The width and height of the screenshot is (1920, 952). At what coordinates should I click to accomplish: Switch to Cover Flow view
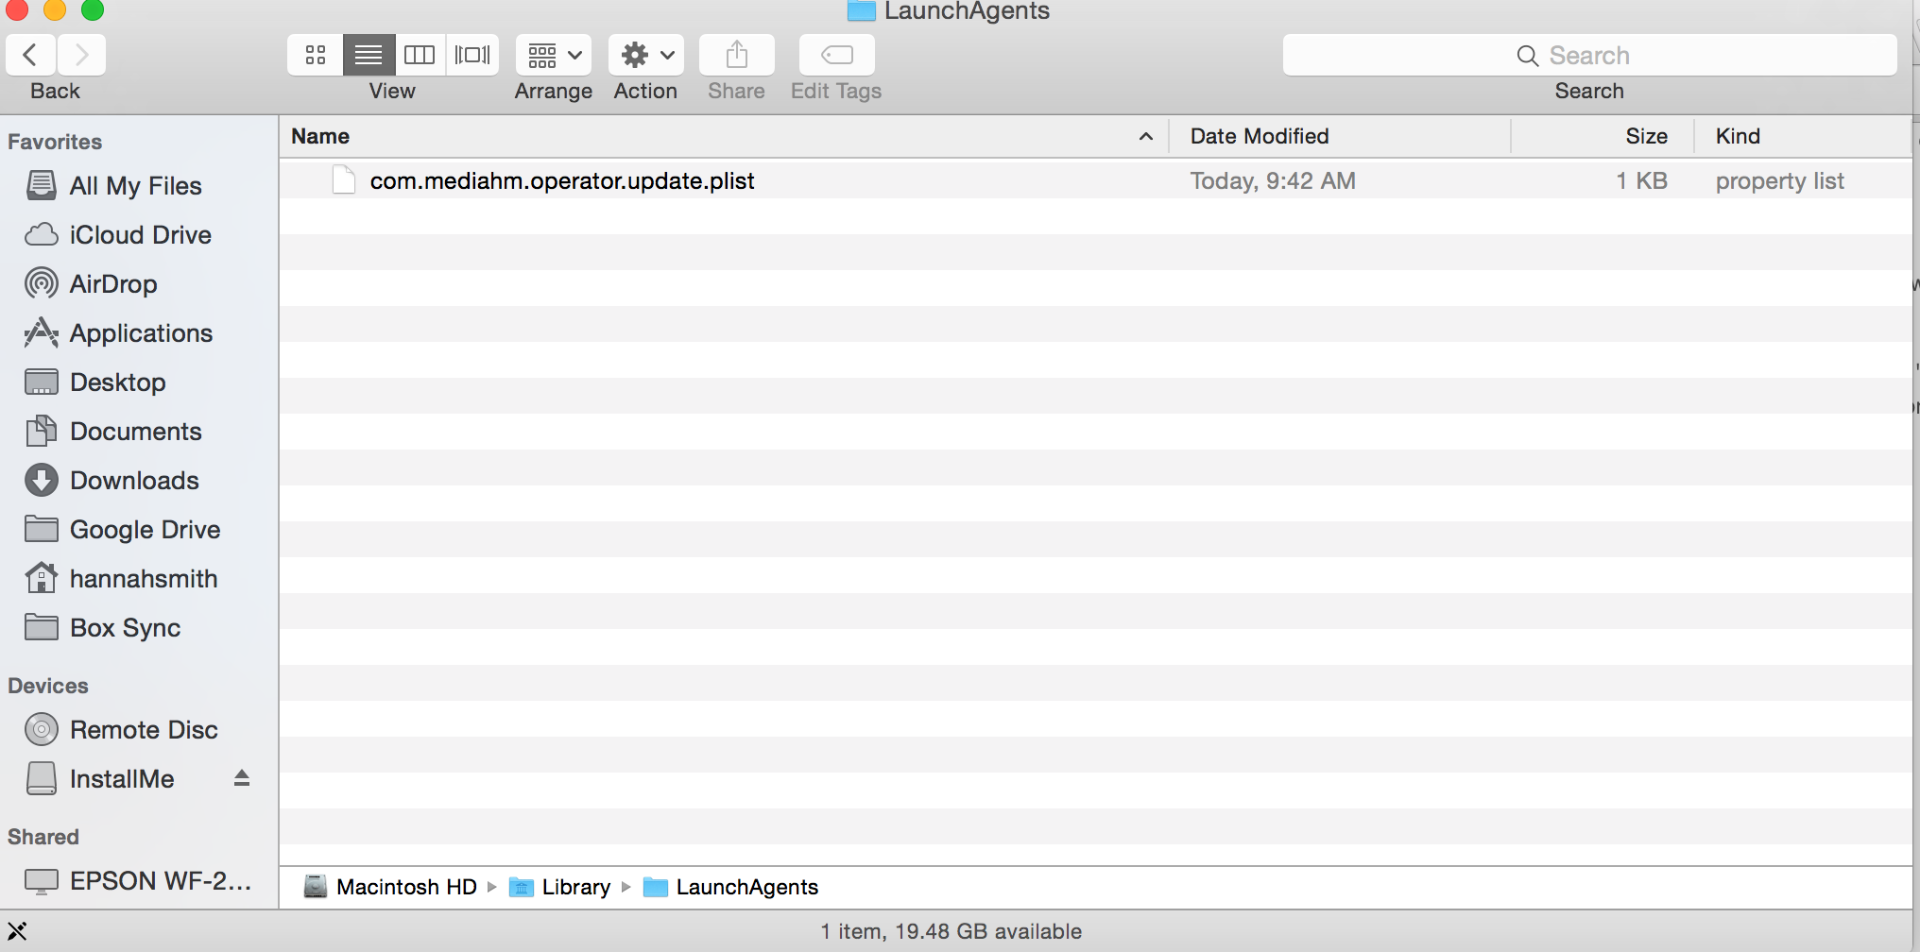point(472,54)
